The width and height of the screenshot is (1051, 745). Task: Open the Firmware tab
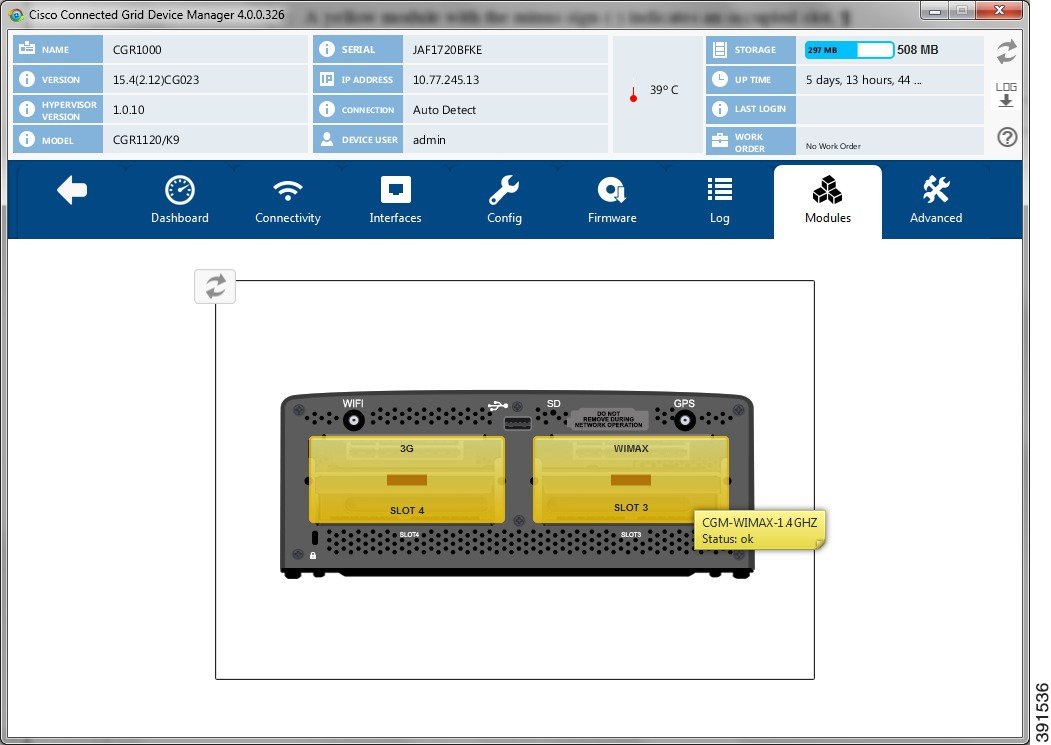tap(612, 200)
